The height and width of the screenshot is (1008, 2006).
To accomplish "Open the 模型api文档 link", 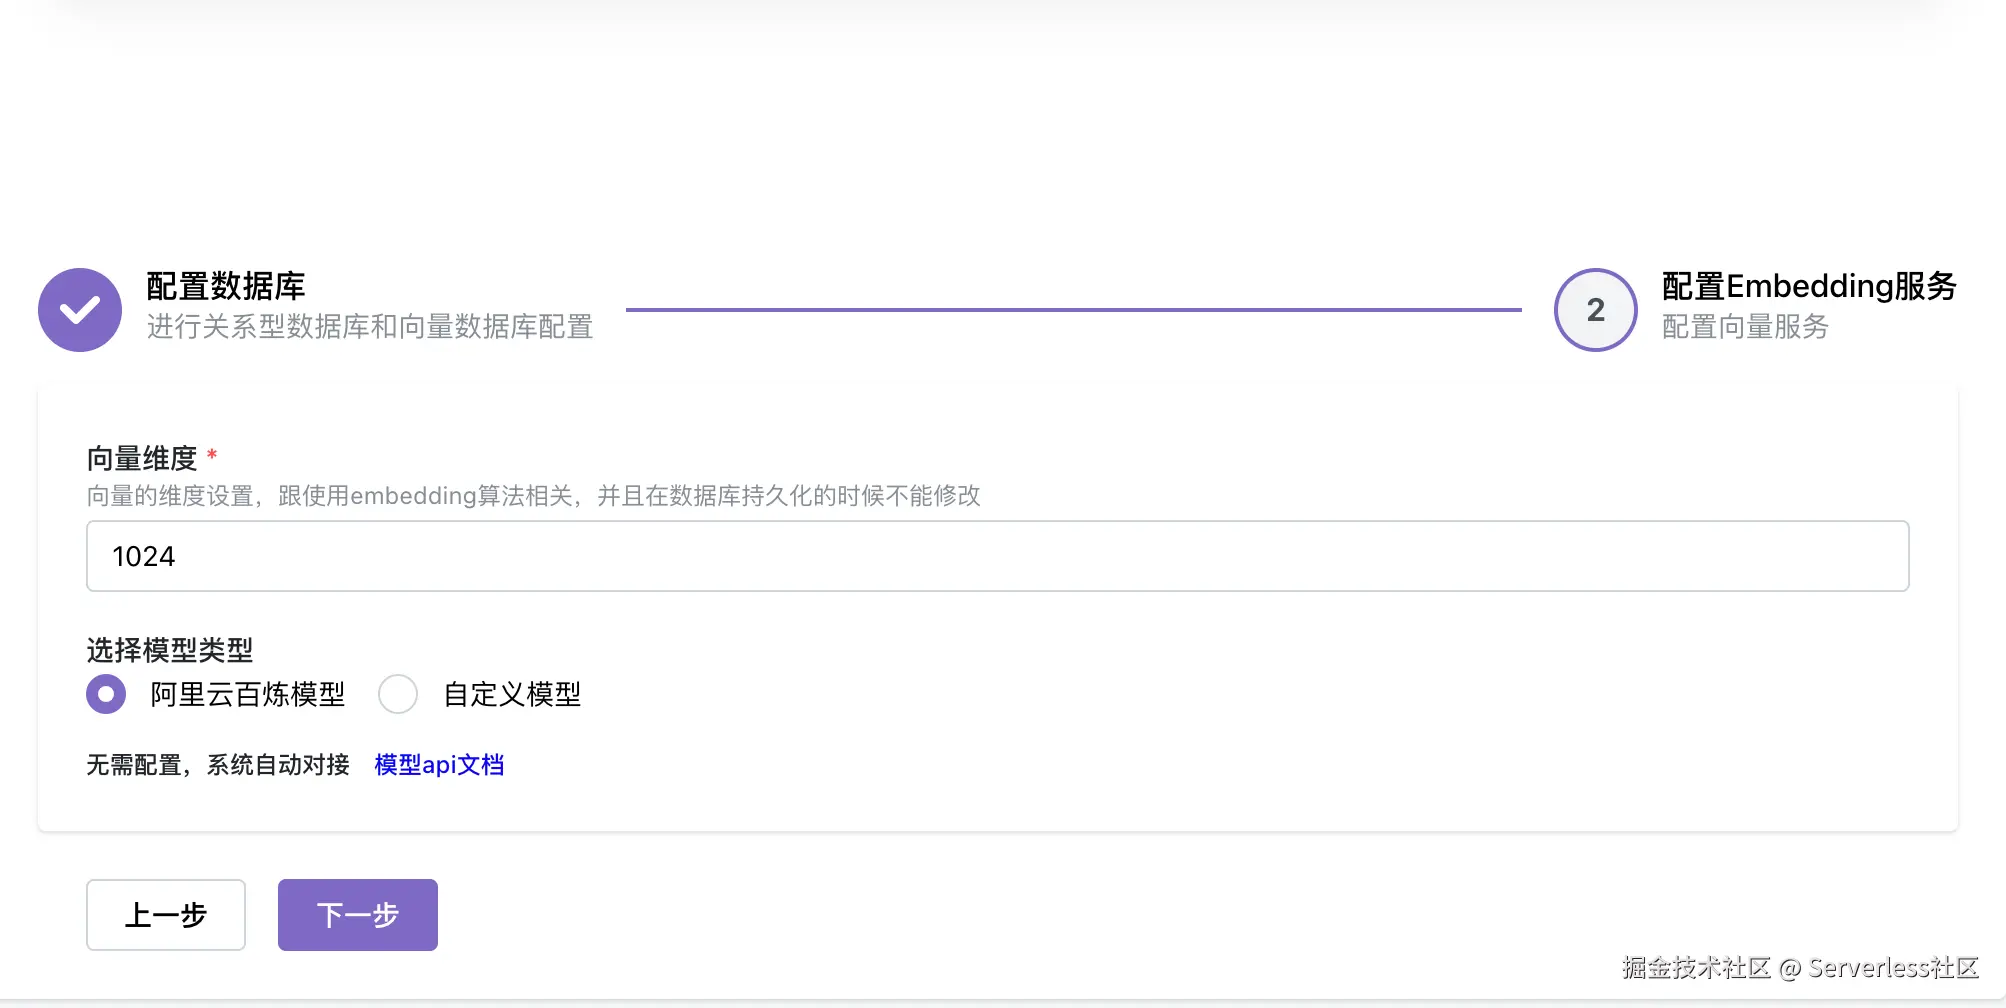I will point(439,765).
